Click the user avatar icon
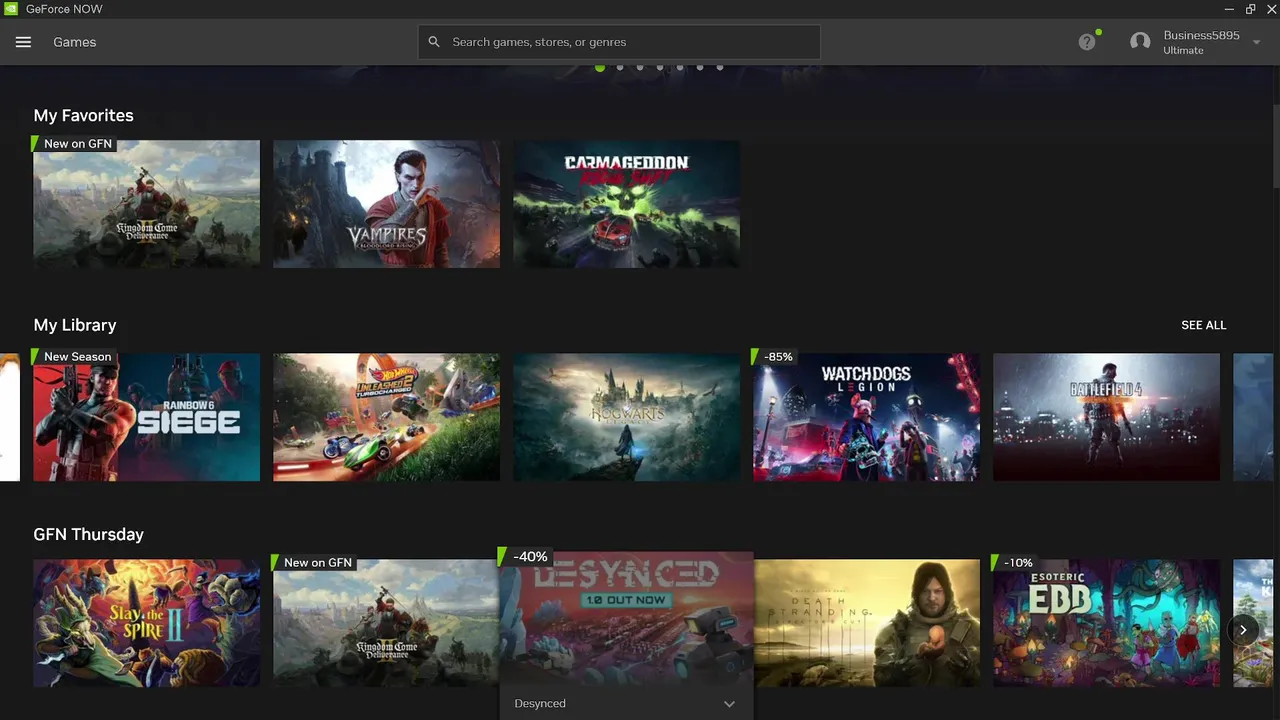 1140,42
